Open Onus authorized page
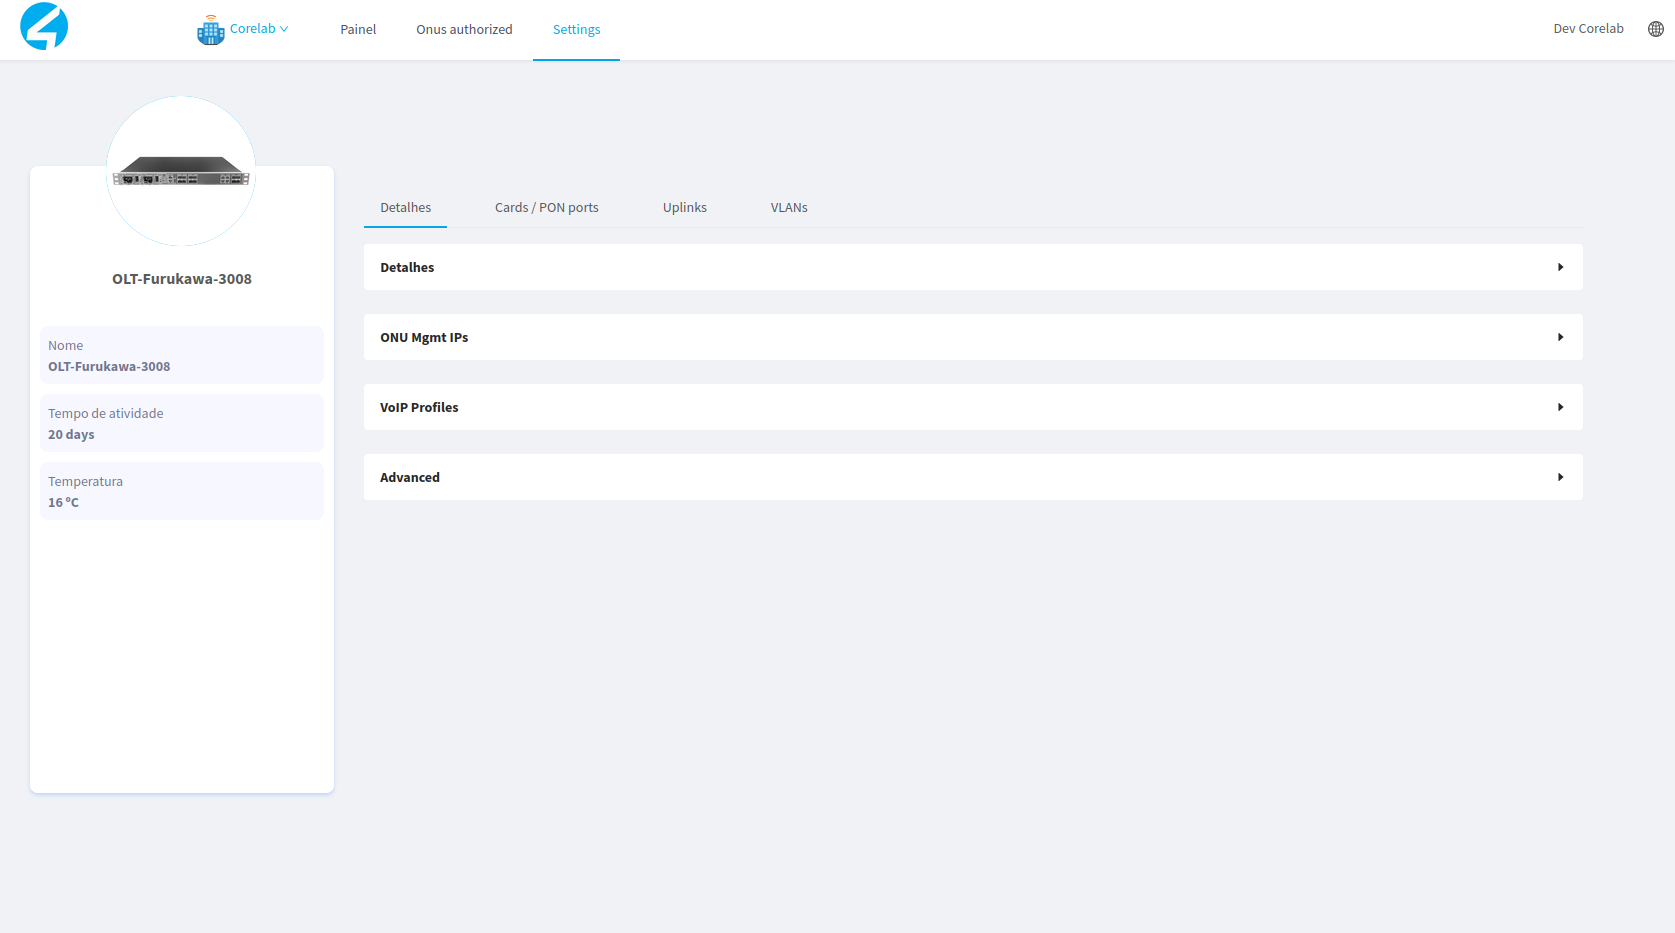 pos(464,30)
